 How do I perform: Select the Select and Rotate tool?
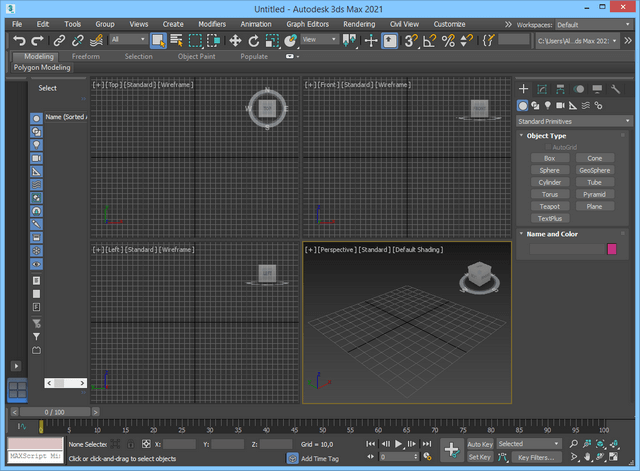[x=254, y=41]
